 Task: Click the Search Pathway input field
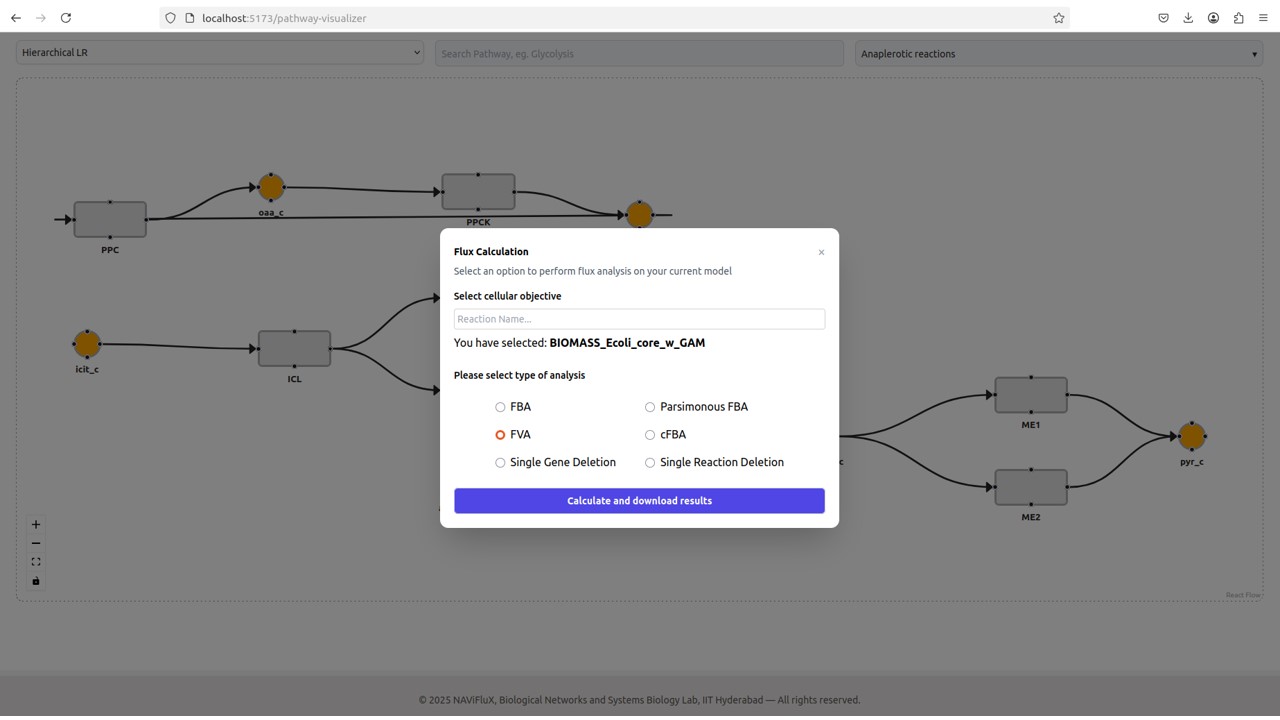tap(638, 52)
